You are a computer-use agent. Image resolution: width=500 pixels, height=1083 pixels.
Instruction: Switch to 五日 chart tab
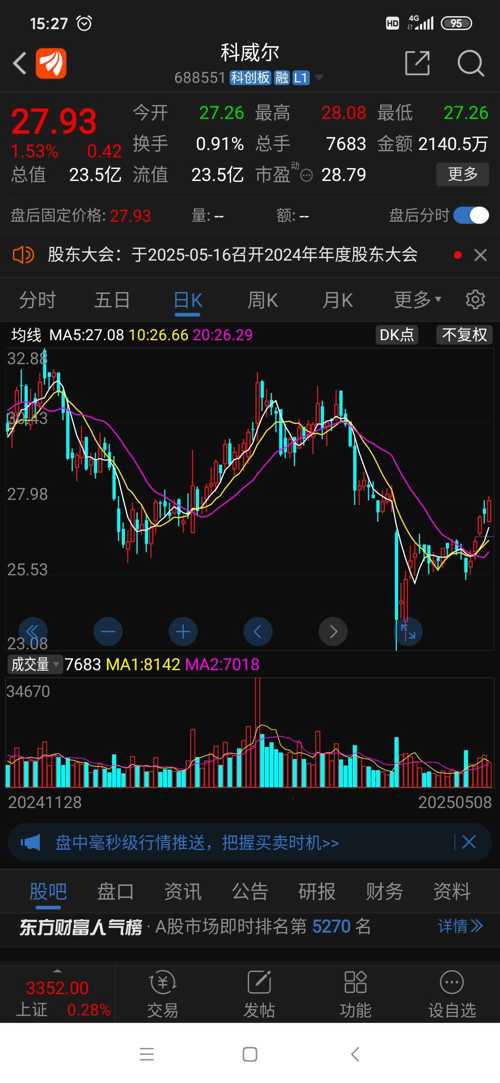click(x=112, y=300)
